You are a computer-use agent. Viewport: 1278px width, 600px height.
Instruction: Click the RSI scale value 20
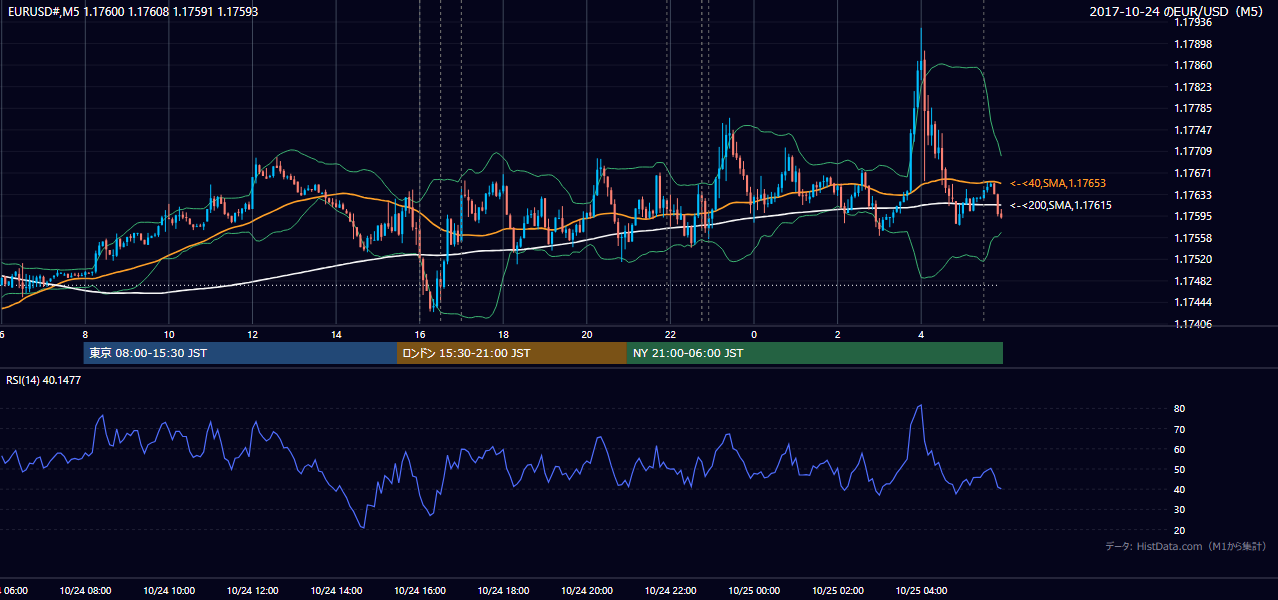point(1180,530)
